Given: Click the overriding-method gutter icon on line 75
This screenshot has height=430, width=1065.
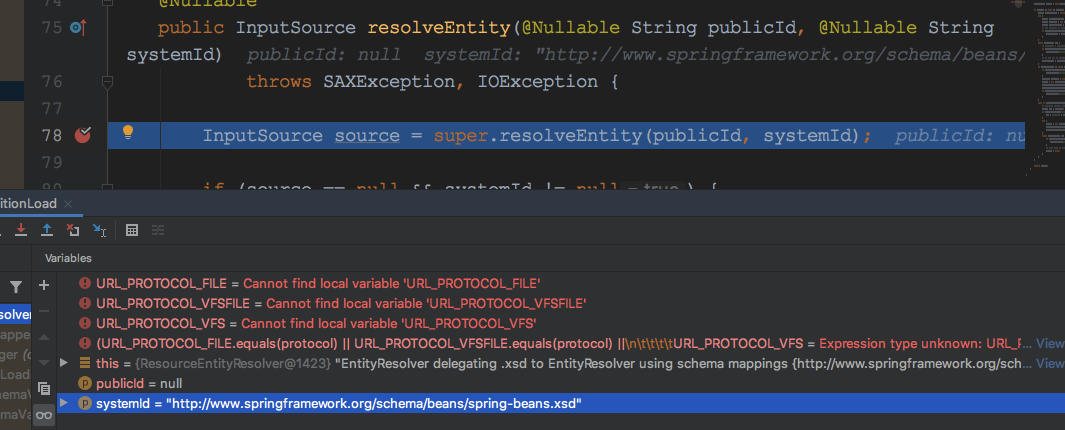Looking at the screenshot, I should [x=78, y=28].
